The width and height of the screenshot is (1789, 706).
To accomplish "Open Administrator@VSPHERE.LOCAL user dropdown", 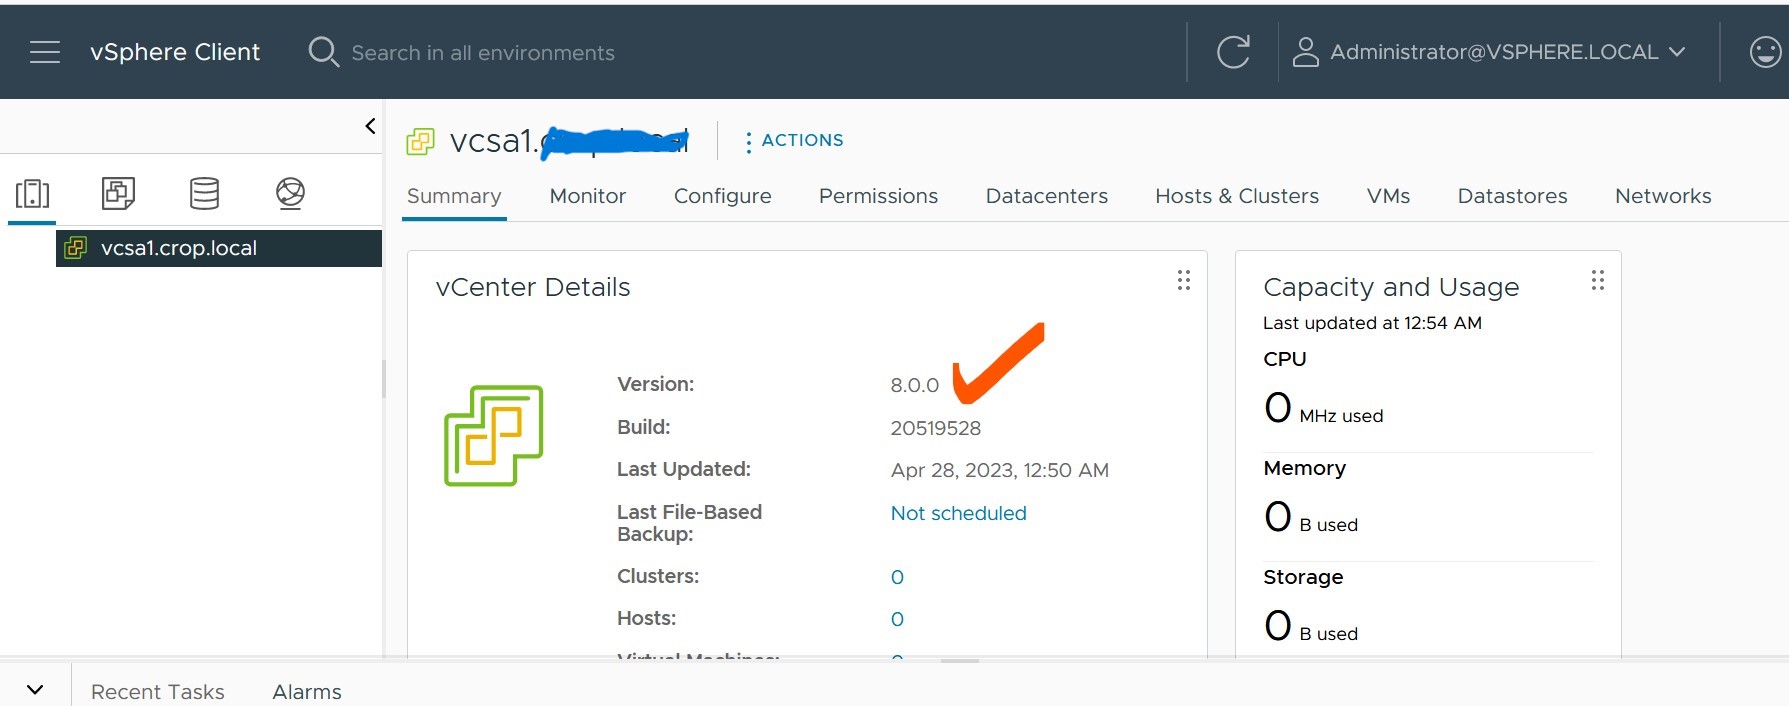I will pos(1507,52).
